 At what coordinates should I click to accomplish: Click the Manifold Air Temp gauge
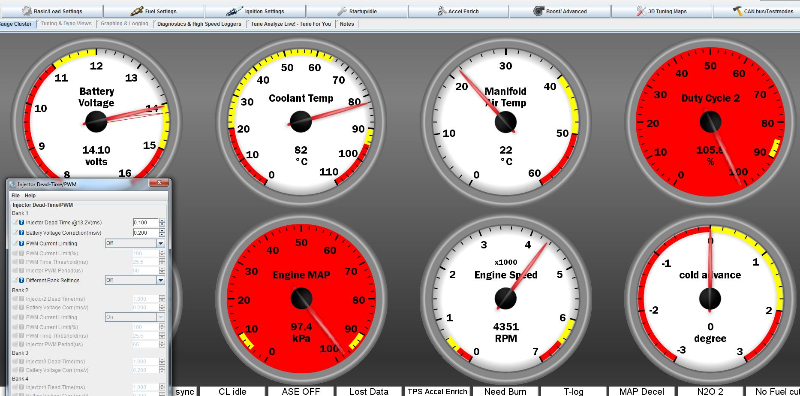coord(506,121)
